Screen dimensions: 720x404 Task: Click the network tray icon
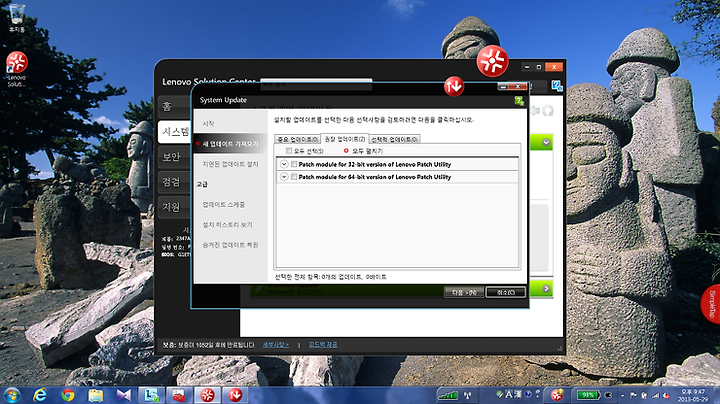coord(655,395)
